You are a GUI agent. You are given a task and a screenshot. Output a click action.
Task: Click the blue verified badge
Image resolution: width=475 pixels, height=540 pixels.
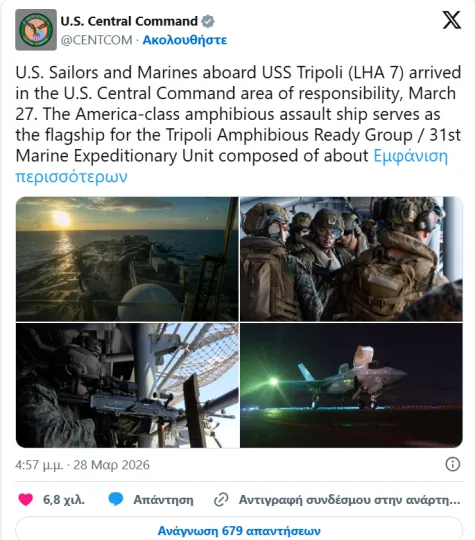point(208,21)
